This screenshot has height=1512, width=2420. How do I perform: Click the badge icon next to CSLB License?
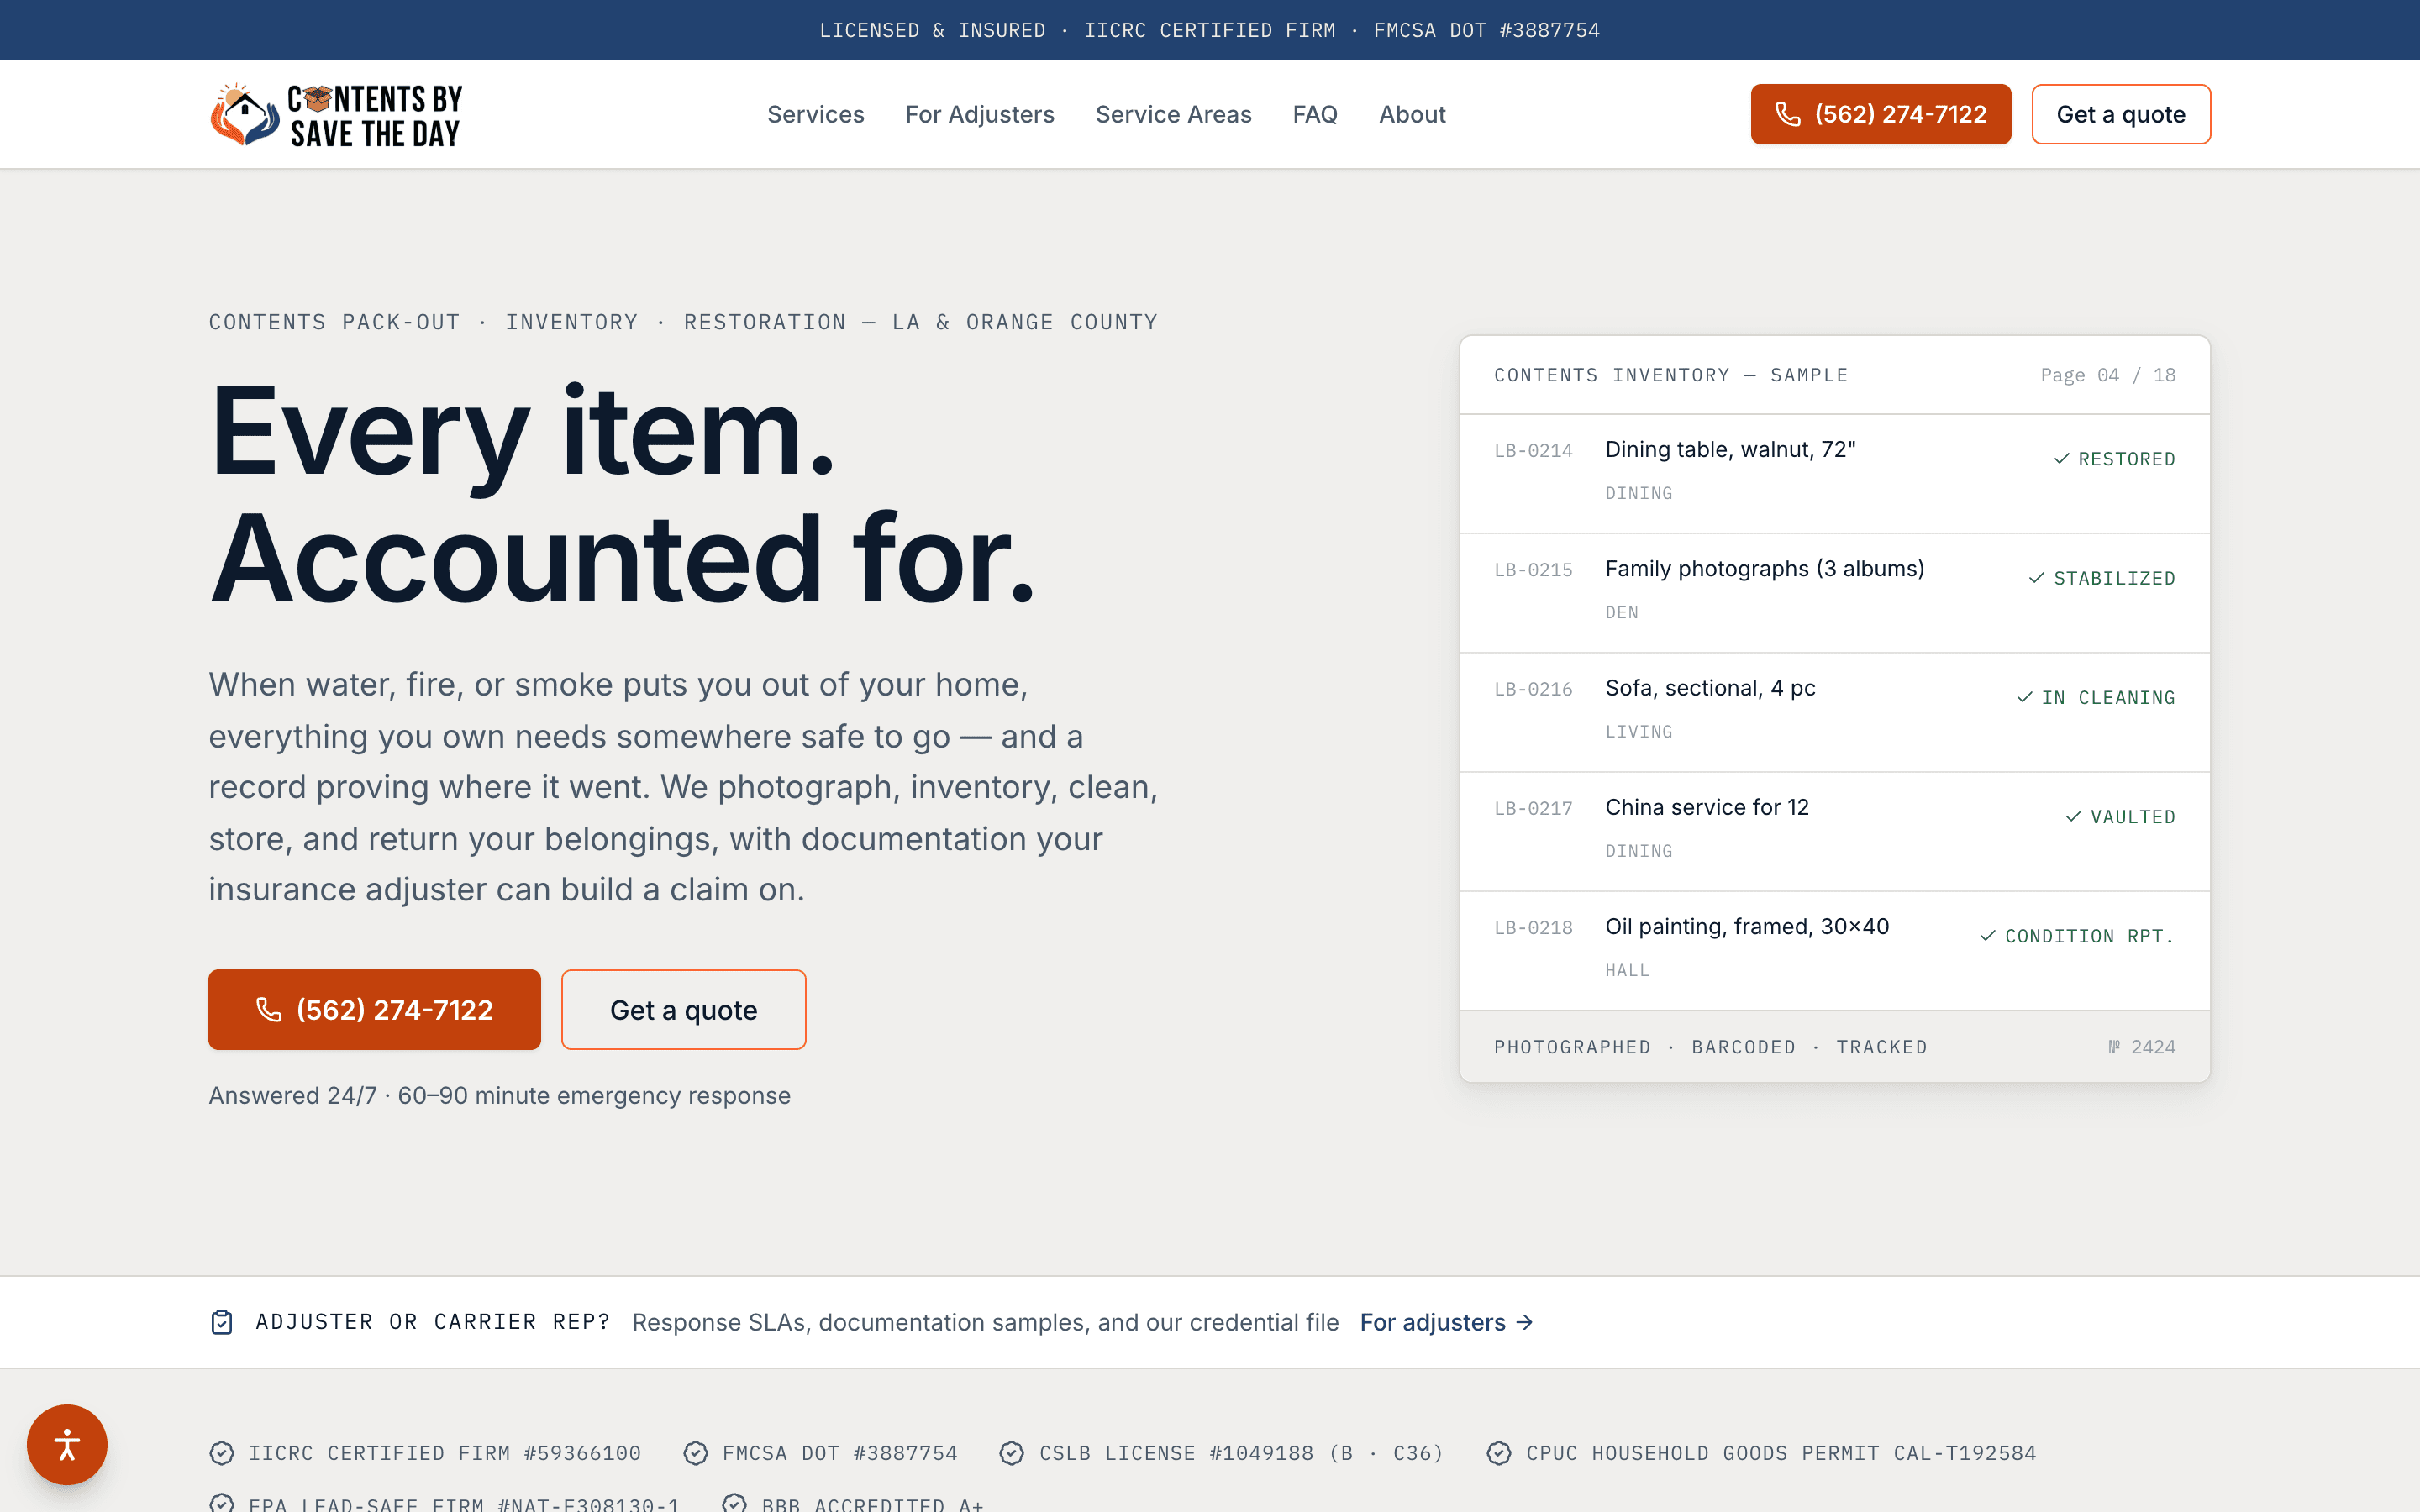tap(1012, 1453)
